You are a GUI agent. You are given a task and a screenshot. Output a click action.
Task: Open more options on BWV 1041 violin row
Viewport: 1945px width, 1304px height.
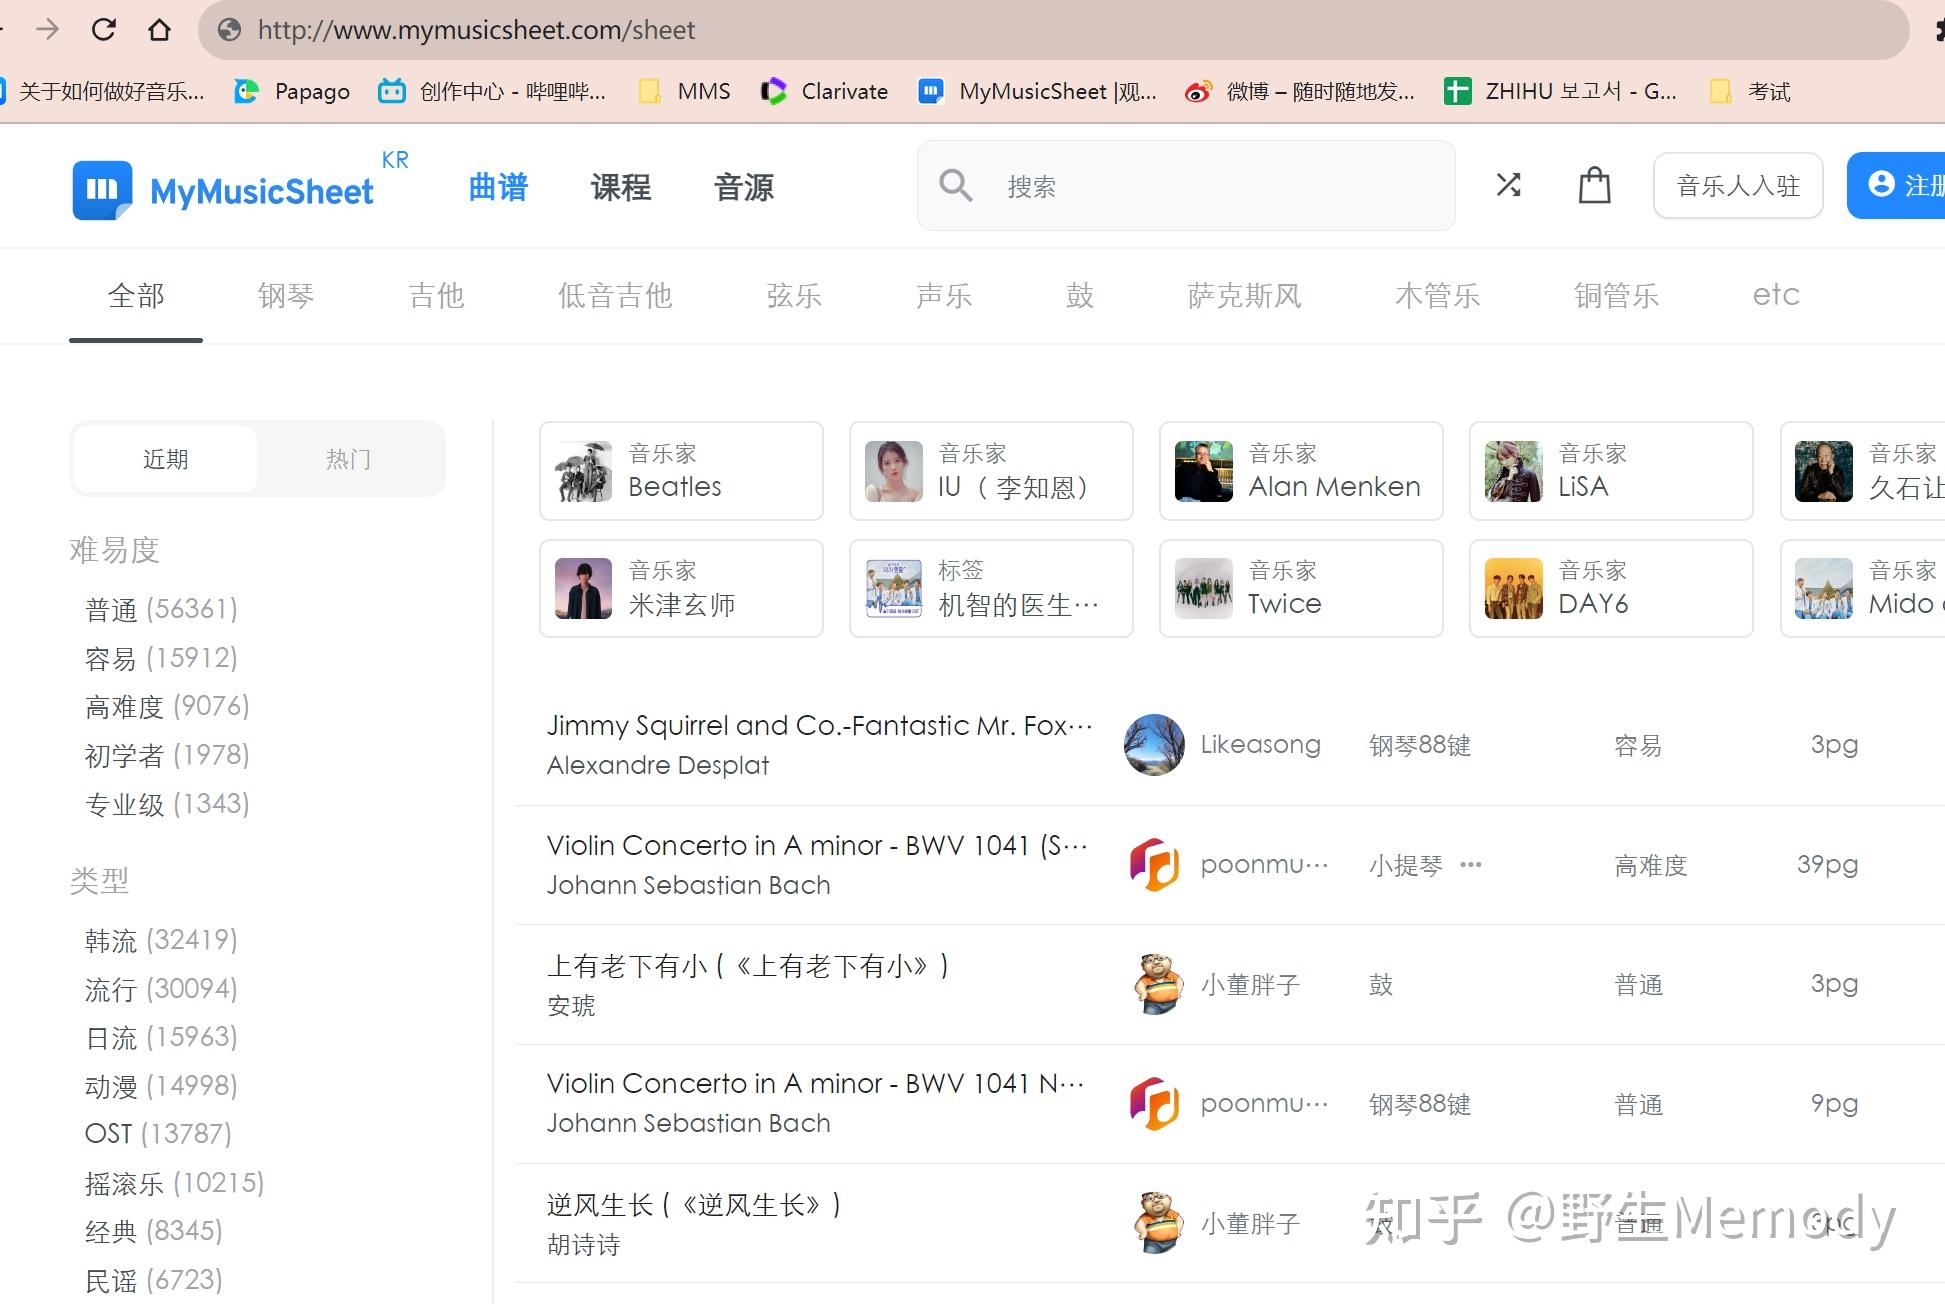pos(1470,865)
